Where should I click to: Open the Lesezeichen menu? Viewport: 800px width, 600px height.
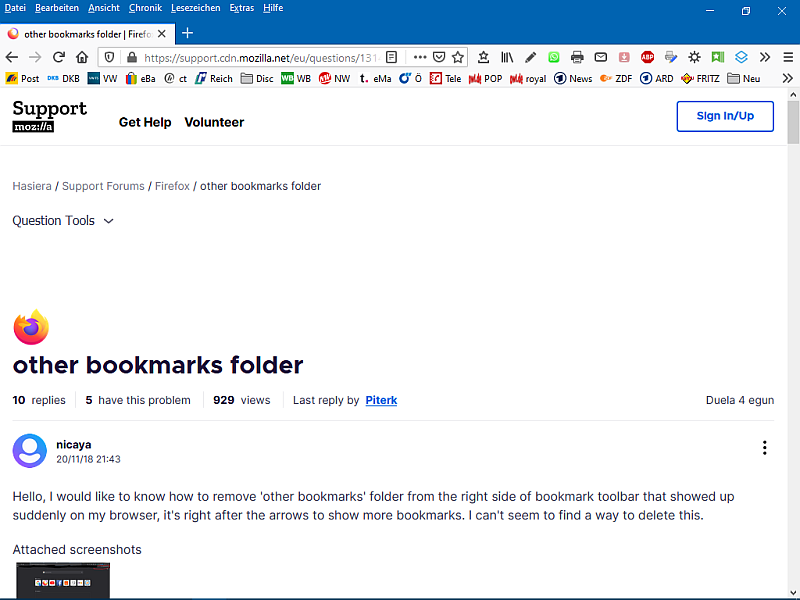click(x=195, y=8)
